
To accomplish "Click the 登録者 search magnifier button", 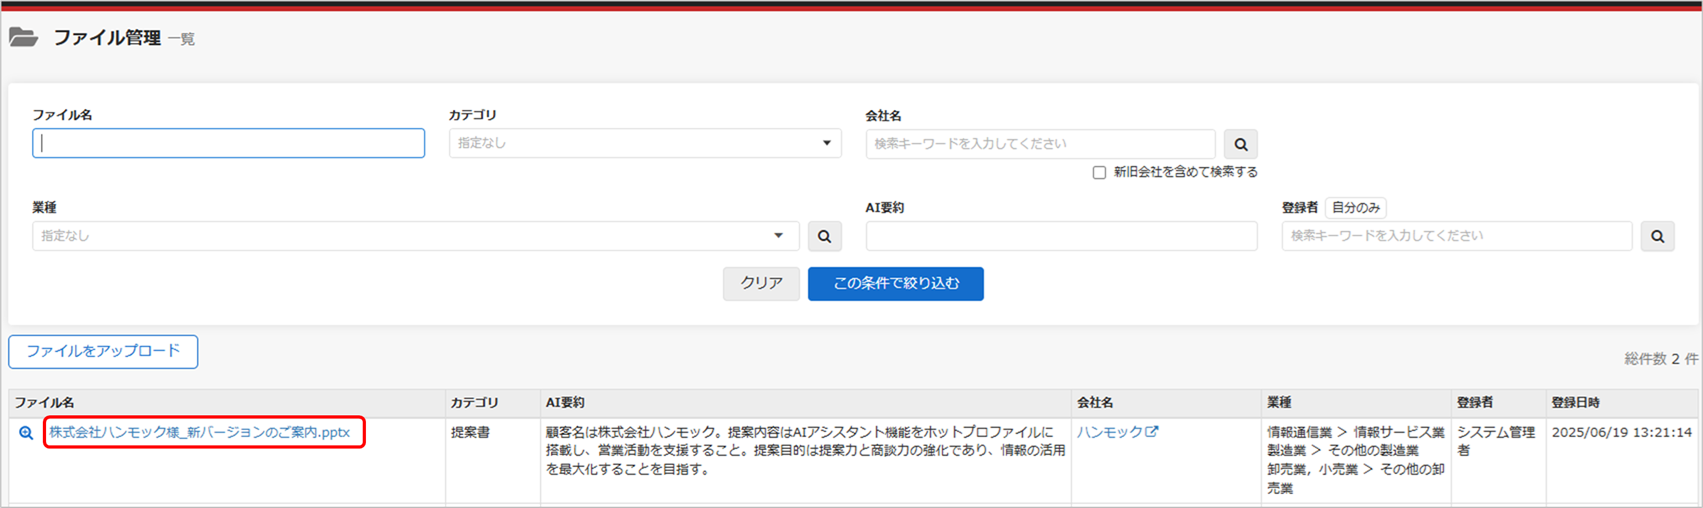I will 1657,236.
